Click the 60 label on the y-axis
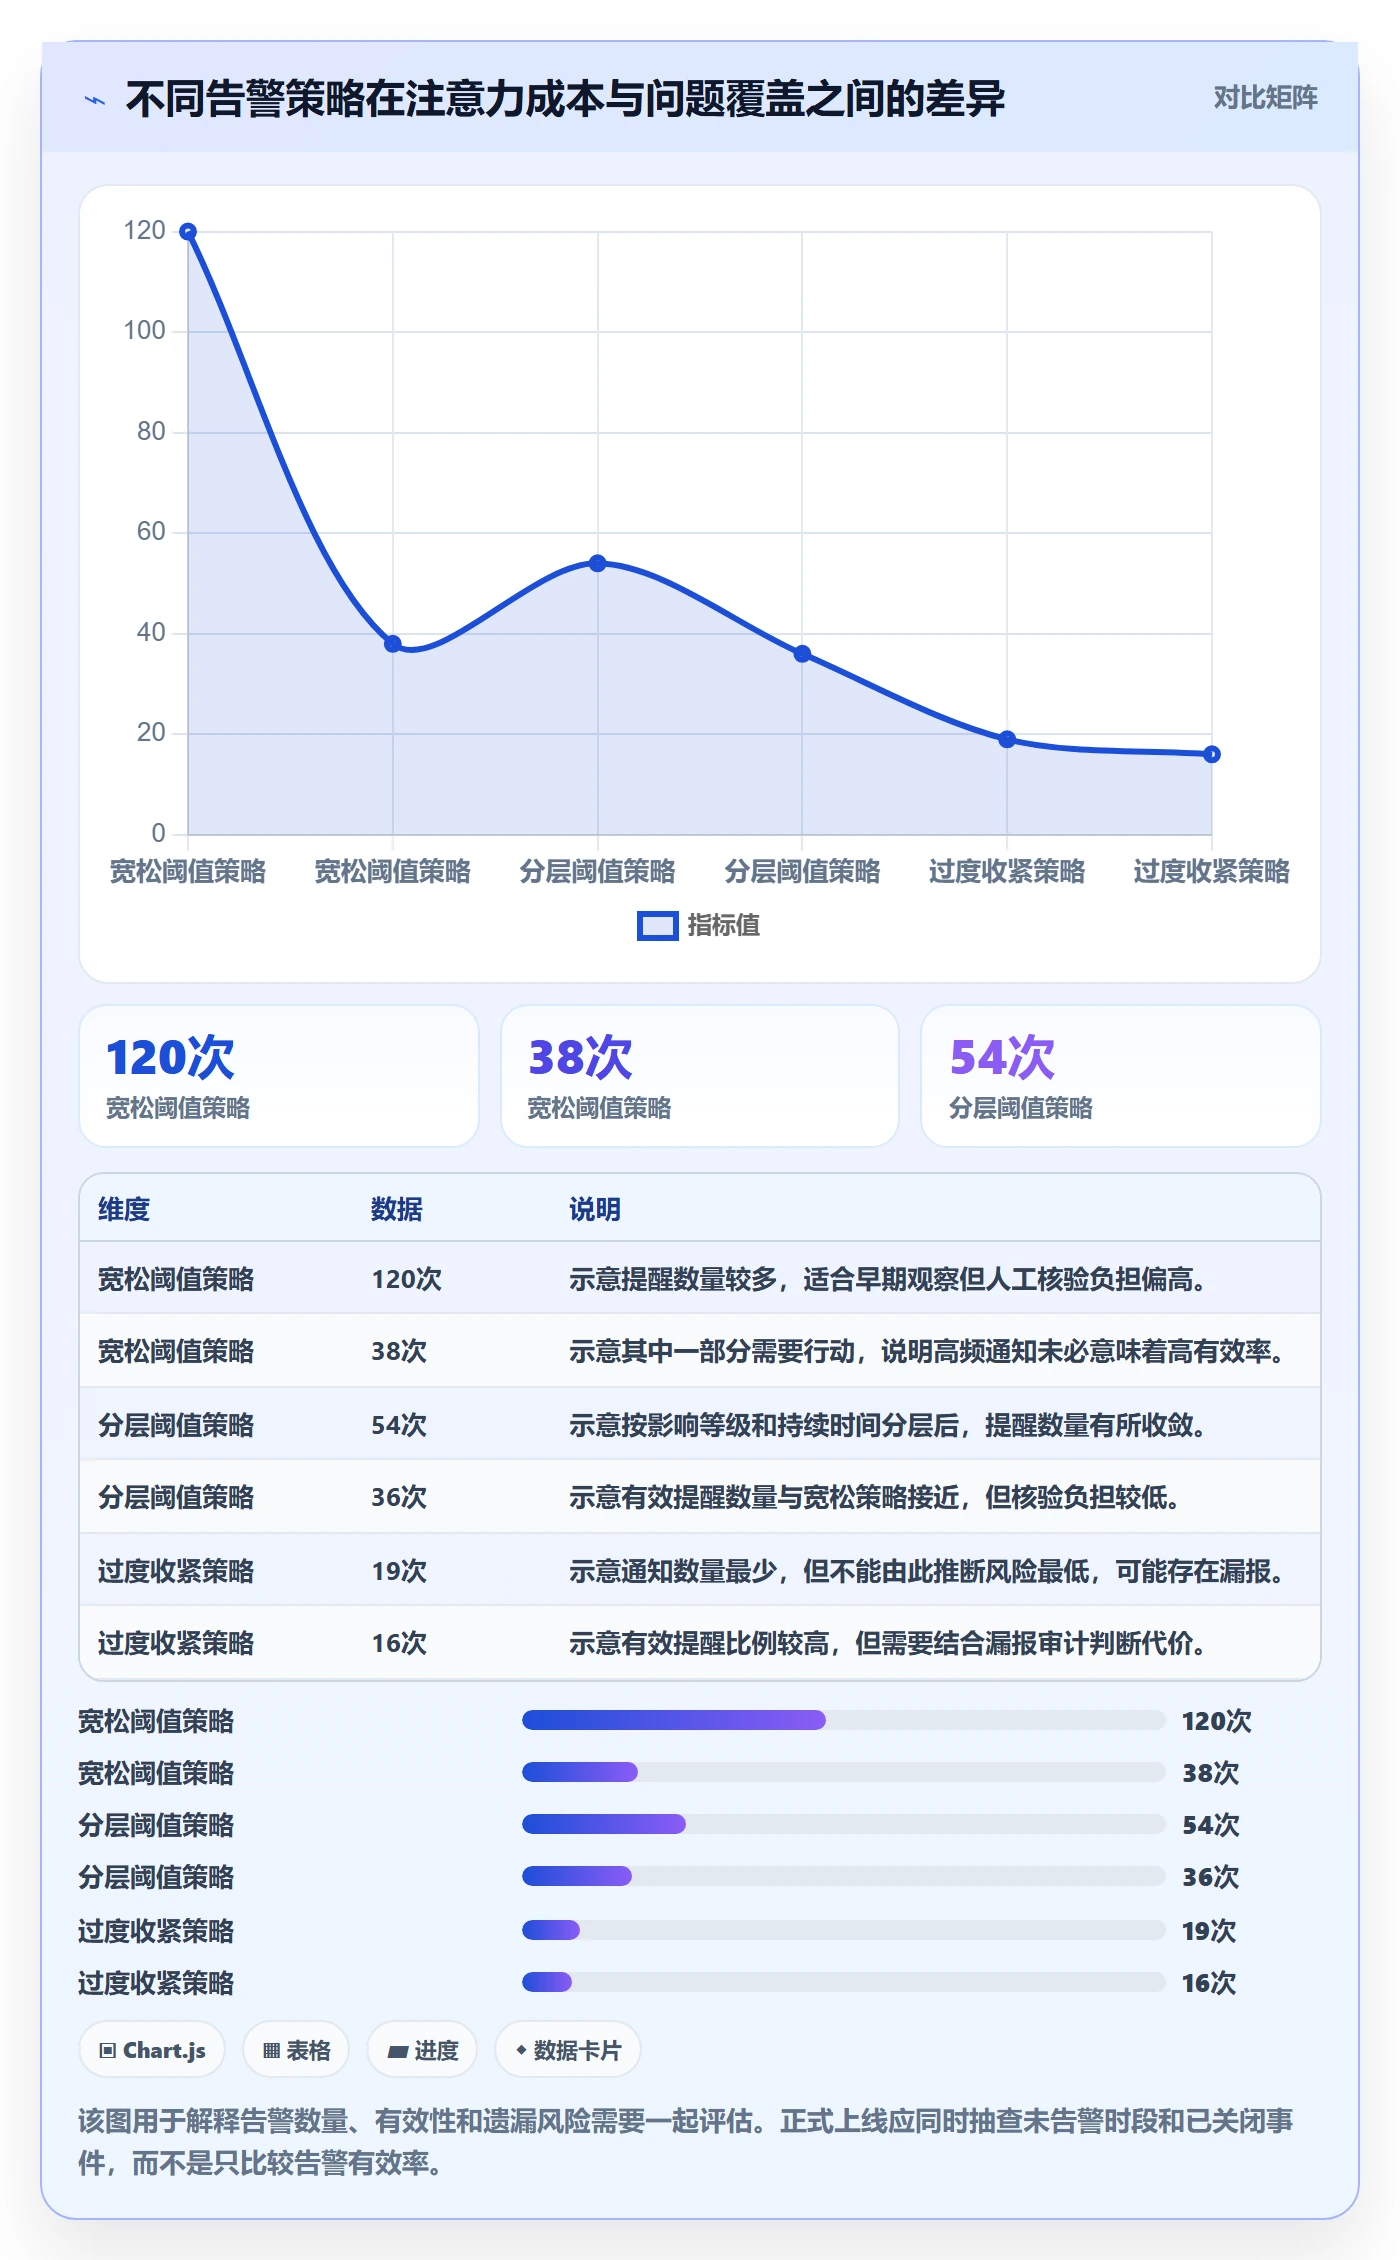The image size is (1400, 2260). coord(151,532)
